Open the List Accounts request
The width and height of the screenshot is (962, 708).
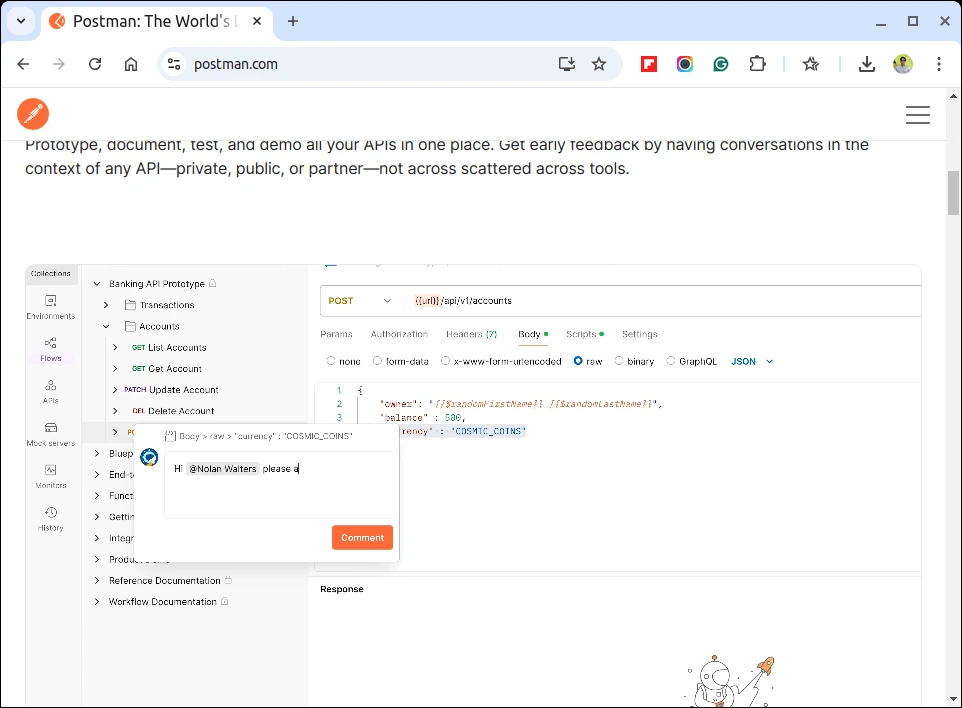[169, 347]
